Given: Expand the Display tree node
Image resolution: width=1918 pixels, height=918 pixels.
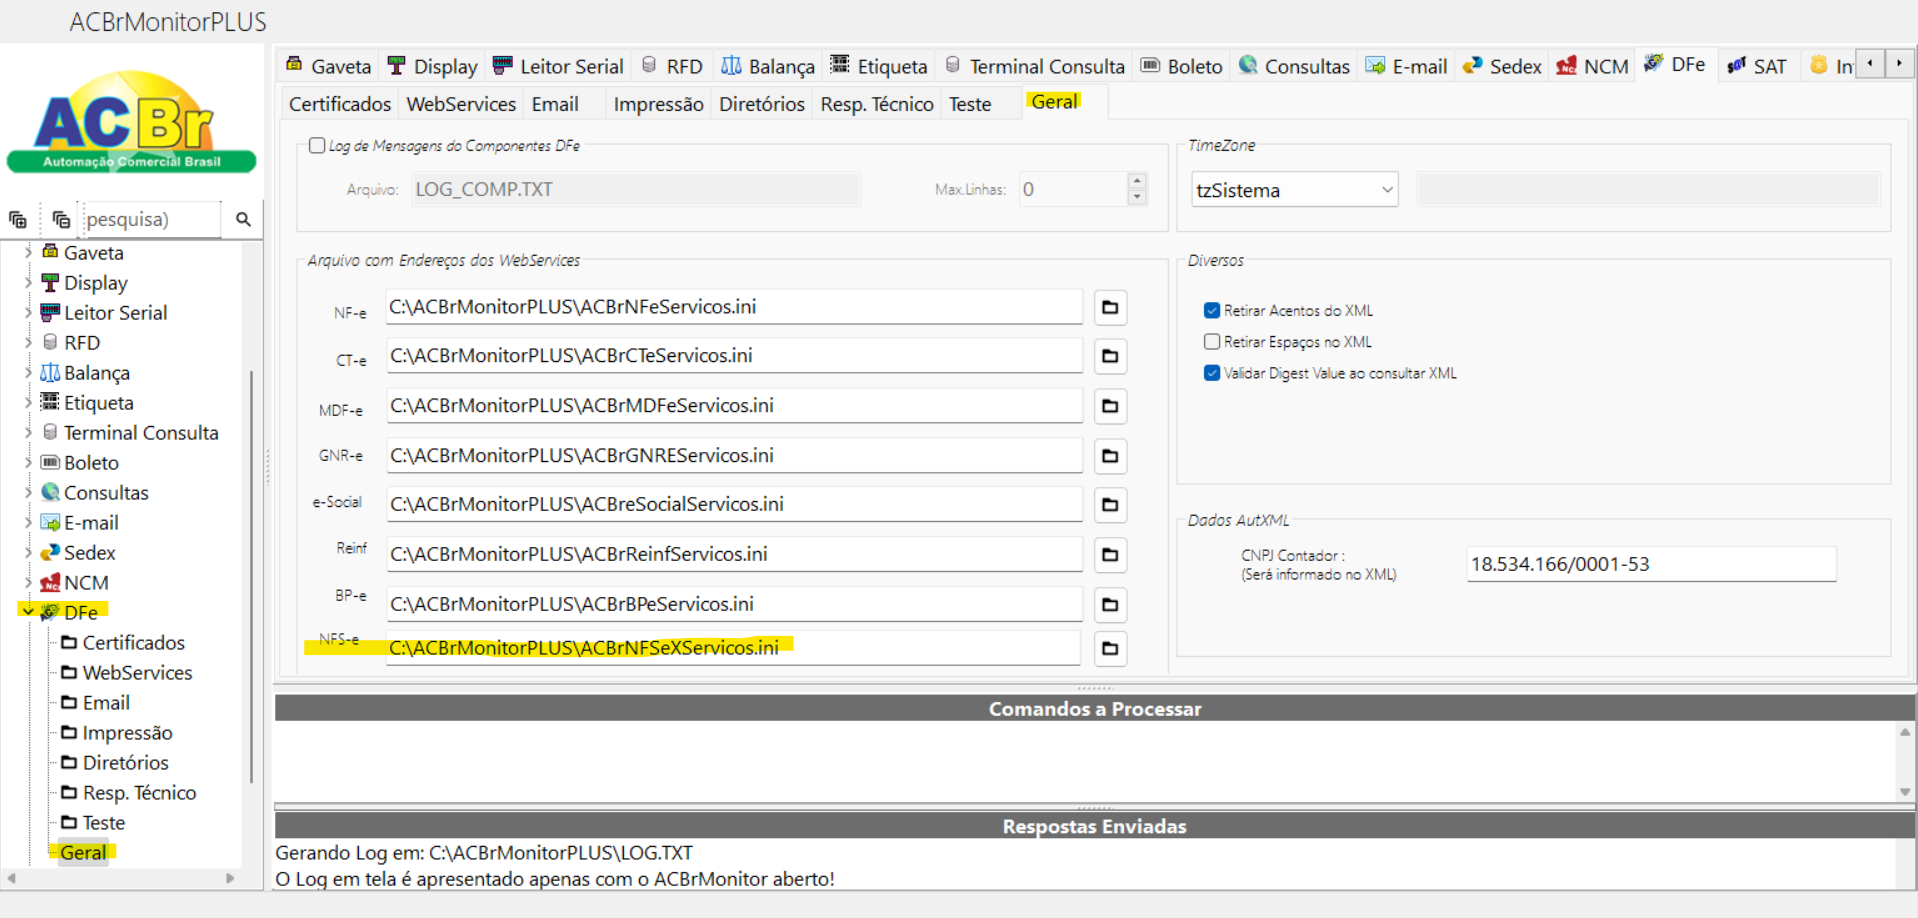Looking at the screenshot, I should [x=28, y=283].
